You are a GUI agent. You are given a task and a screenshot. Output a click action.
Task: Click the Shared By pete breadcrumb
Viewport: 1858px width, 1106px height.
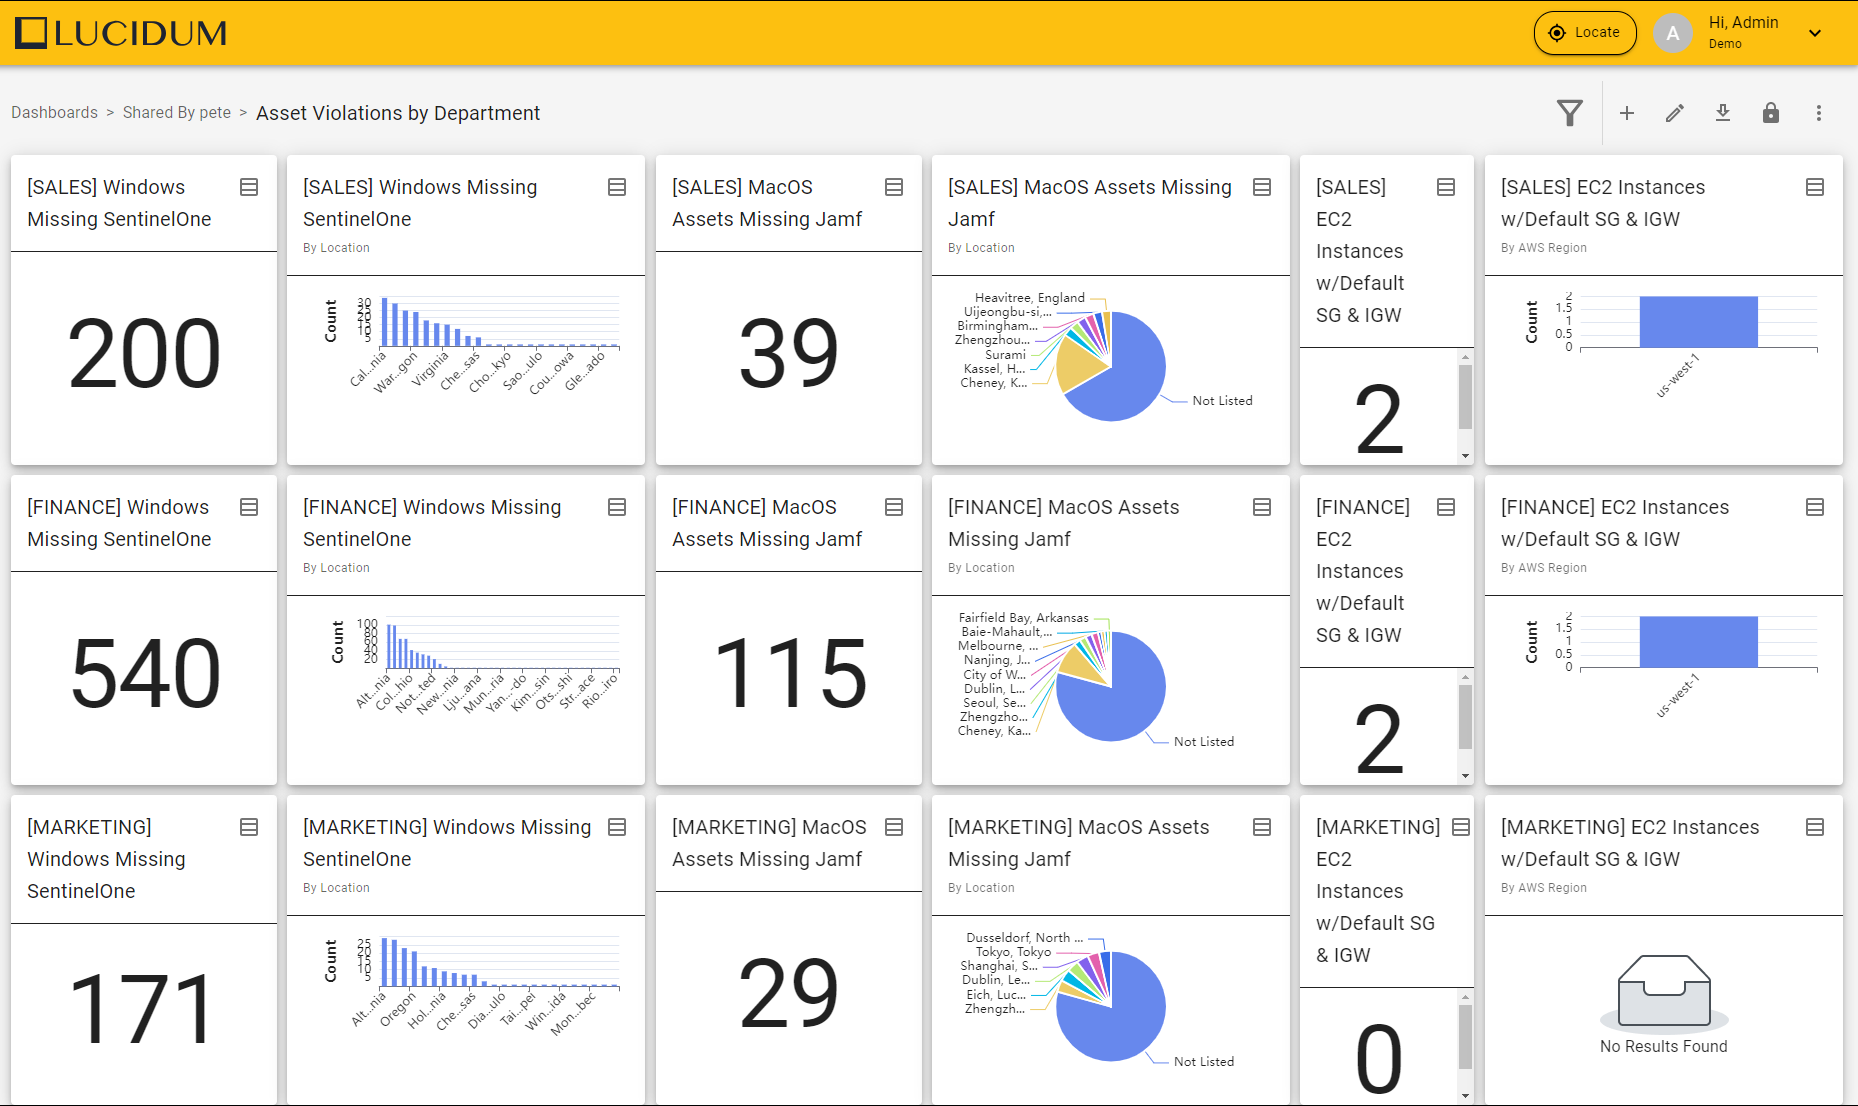tap(176, 112)
